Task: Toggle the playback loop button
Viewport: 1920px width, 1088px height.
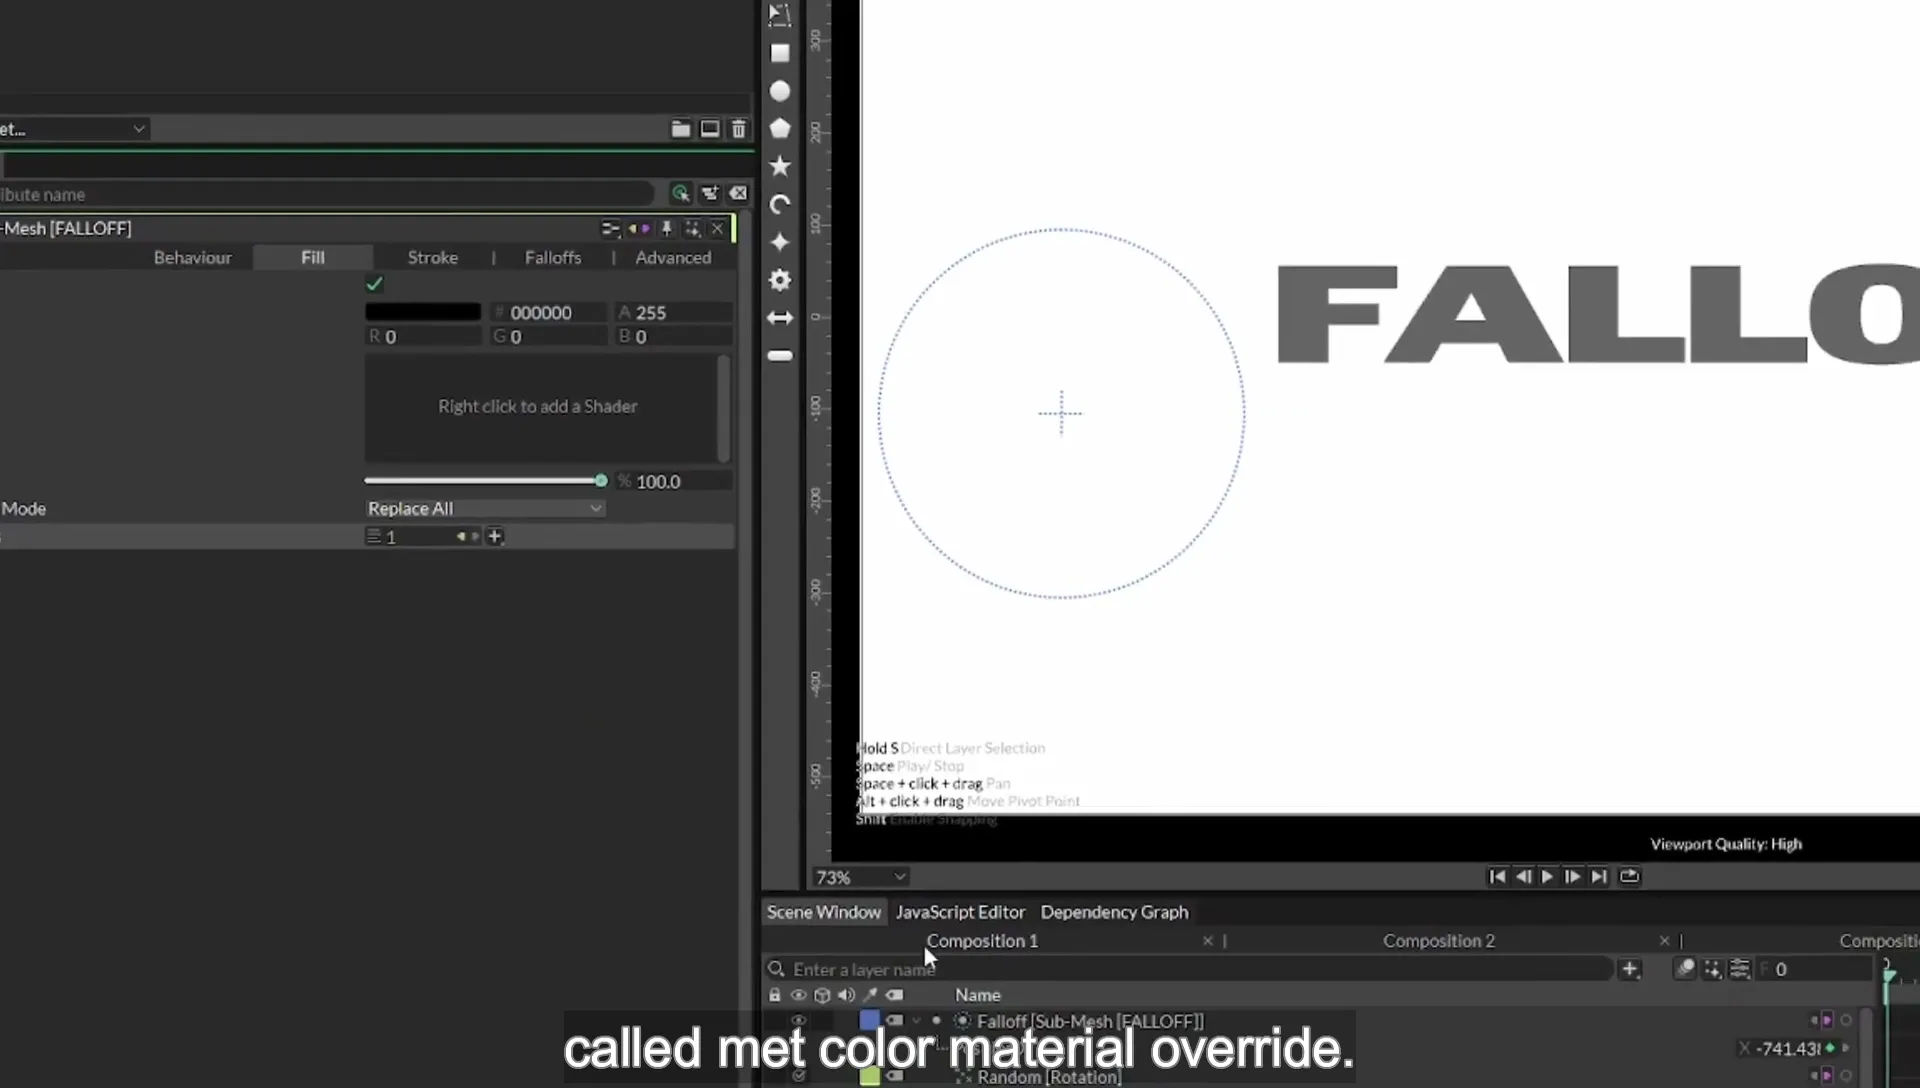Action: (1629, 877)
